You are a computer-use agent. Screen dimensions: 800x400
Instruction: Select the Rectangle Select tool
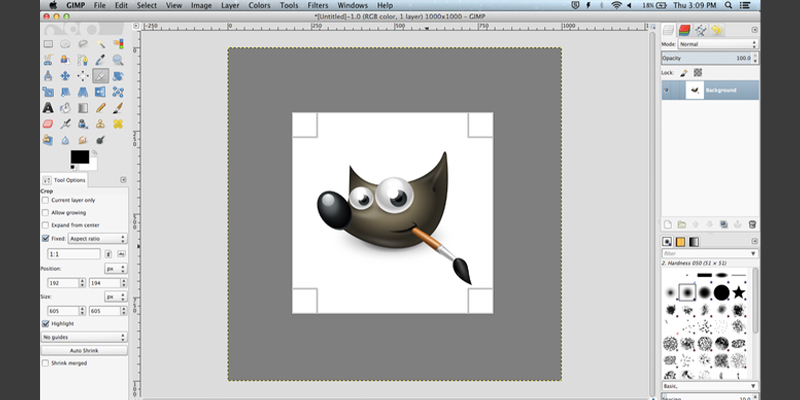(48, 44)
